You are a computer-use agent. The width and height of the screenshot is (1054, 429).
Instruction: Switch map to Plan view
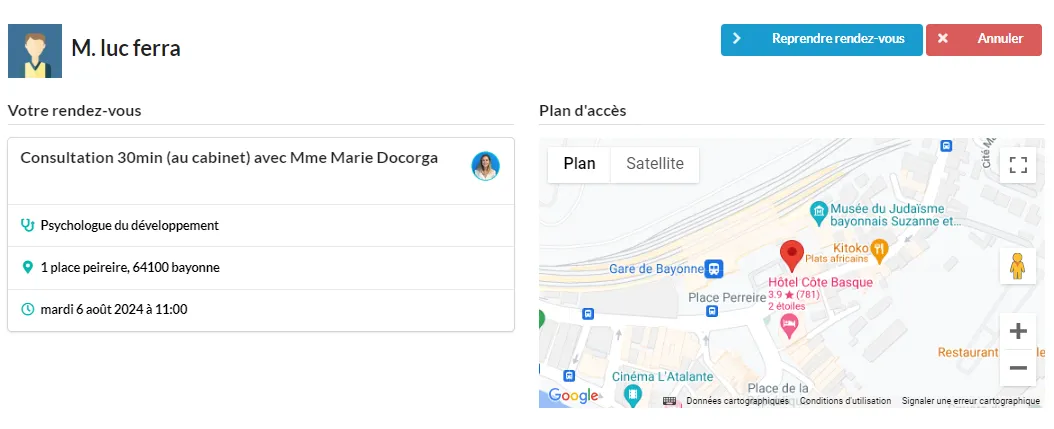point(579,164)
